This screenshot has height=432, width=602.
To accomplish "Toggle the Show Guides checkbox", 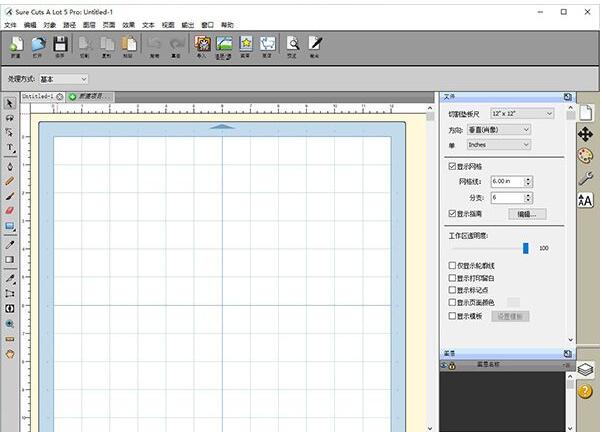I will point(452,214).
